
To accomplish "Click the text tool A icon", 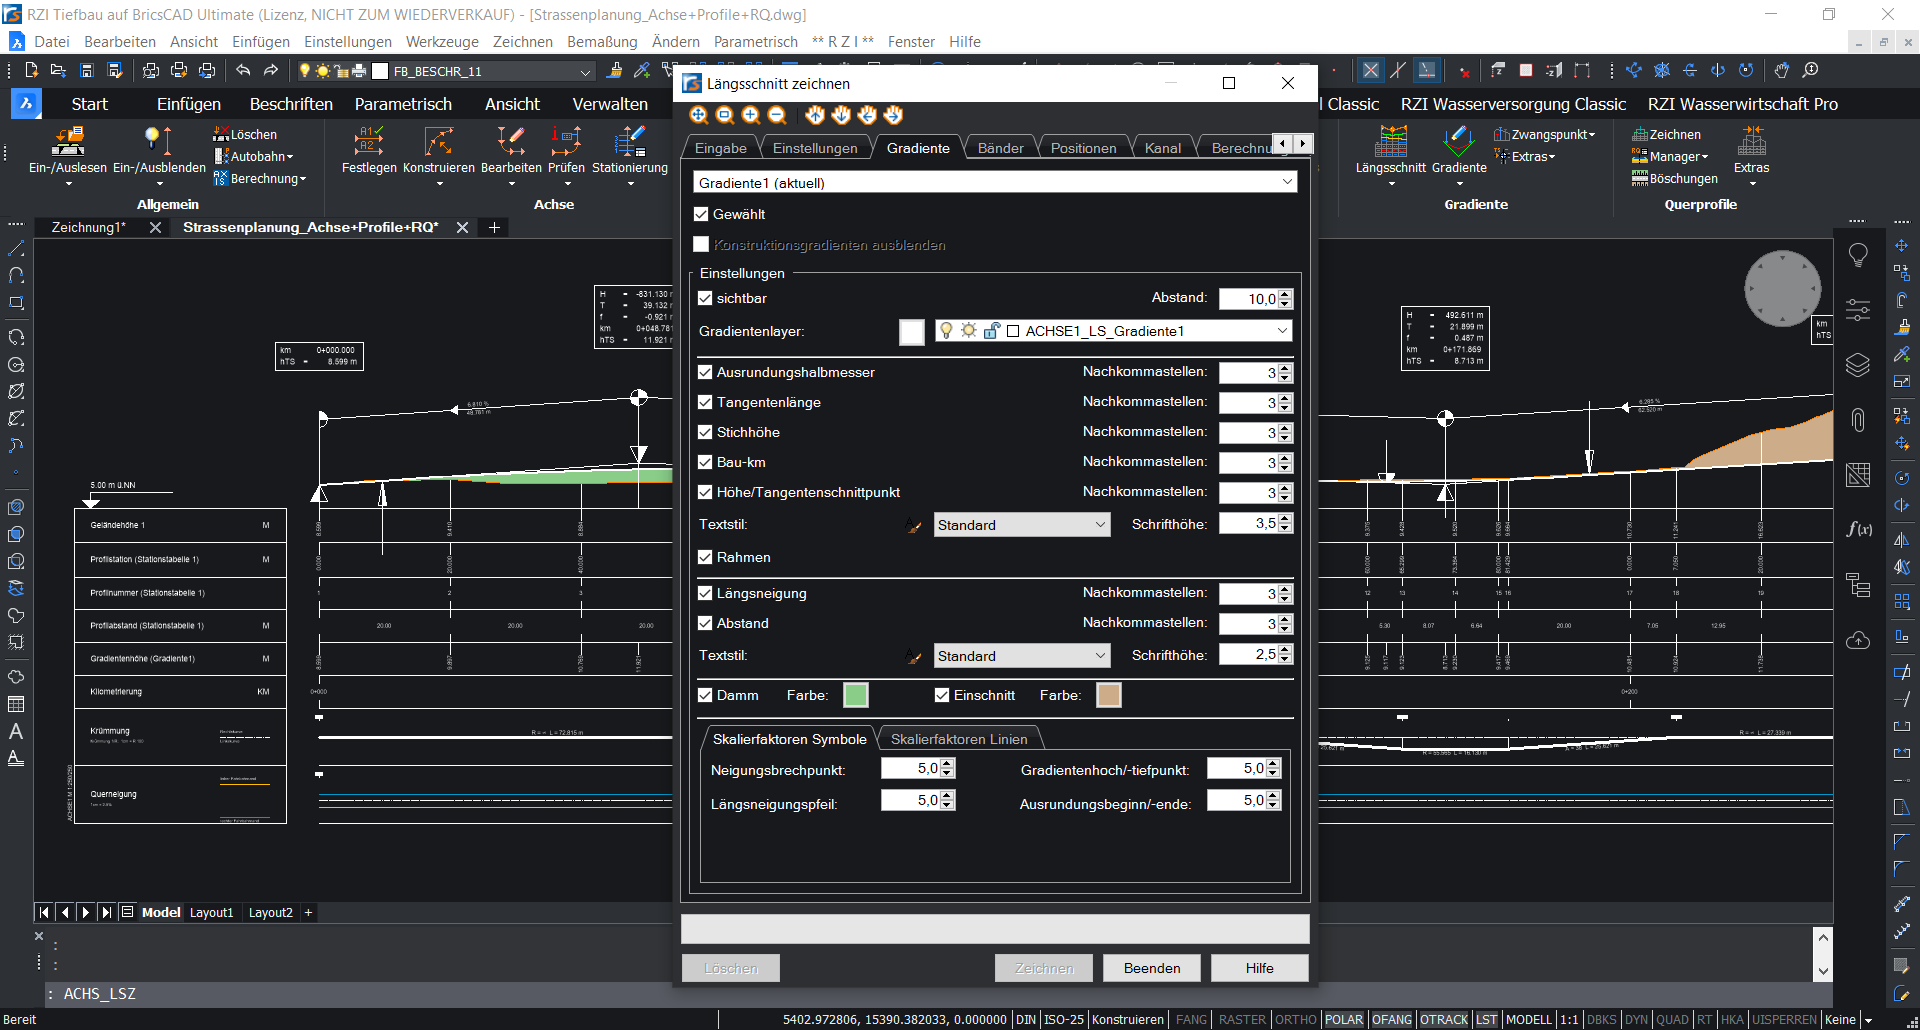I will click(16, 731).
